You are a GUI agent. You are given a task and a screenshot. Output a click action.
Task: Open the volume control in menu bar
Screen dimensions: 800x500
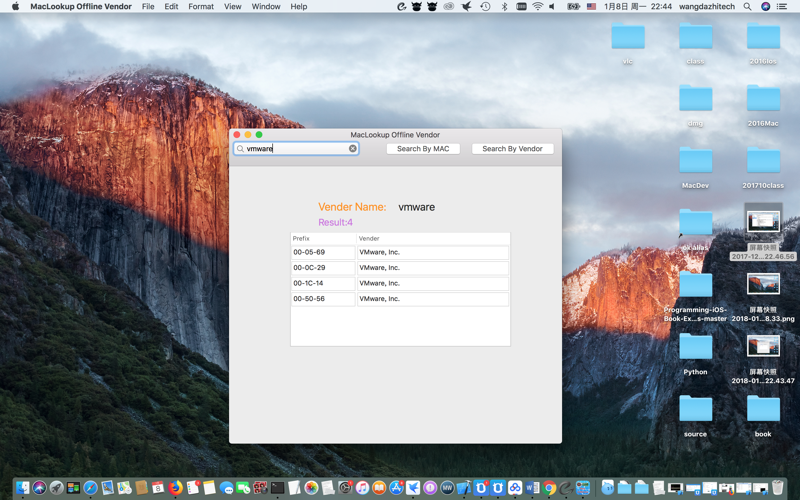(x=552, y=7)
